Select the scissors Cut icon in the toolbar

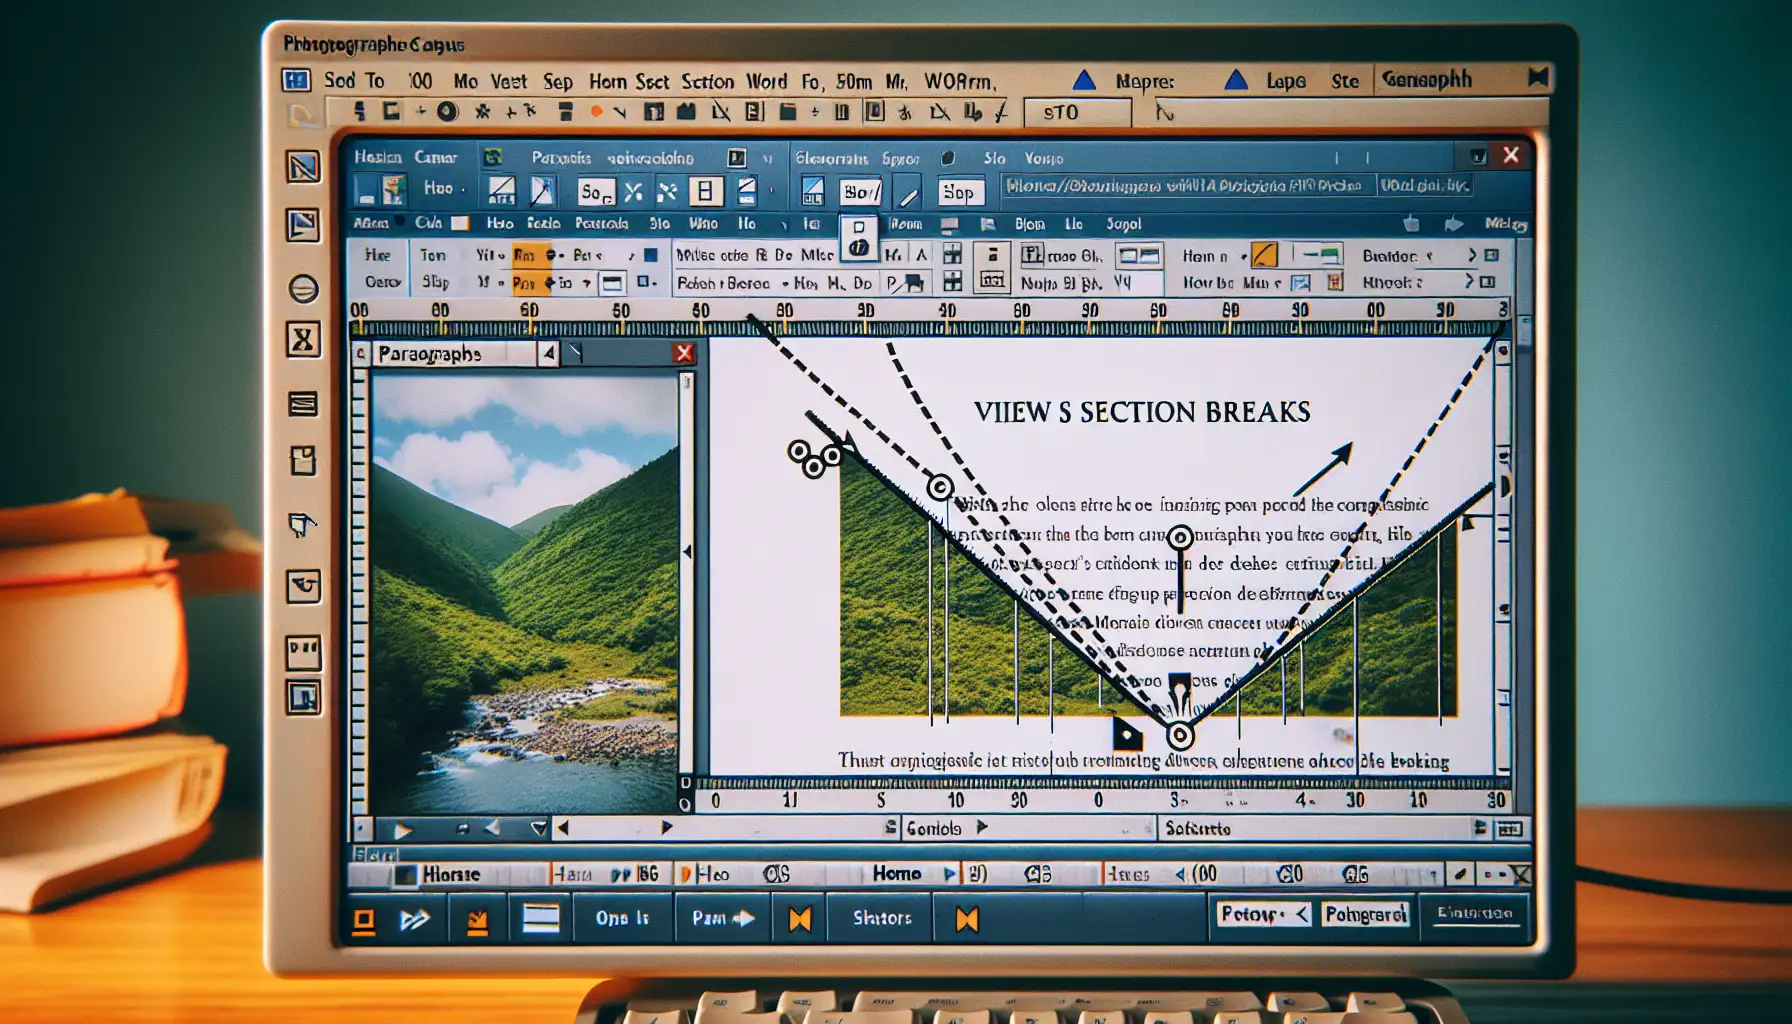tap(631, 189)
